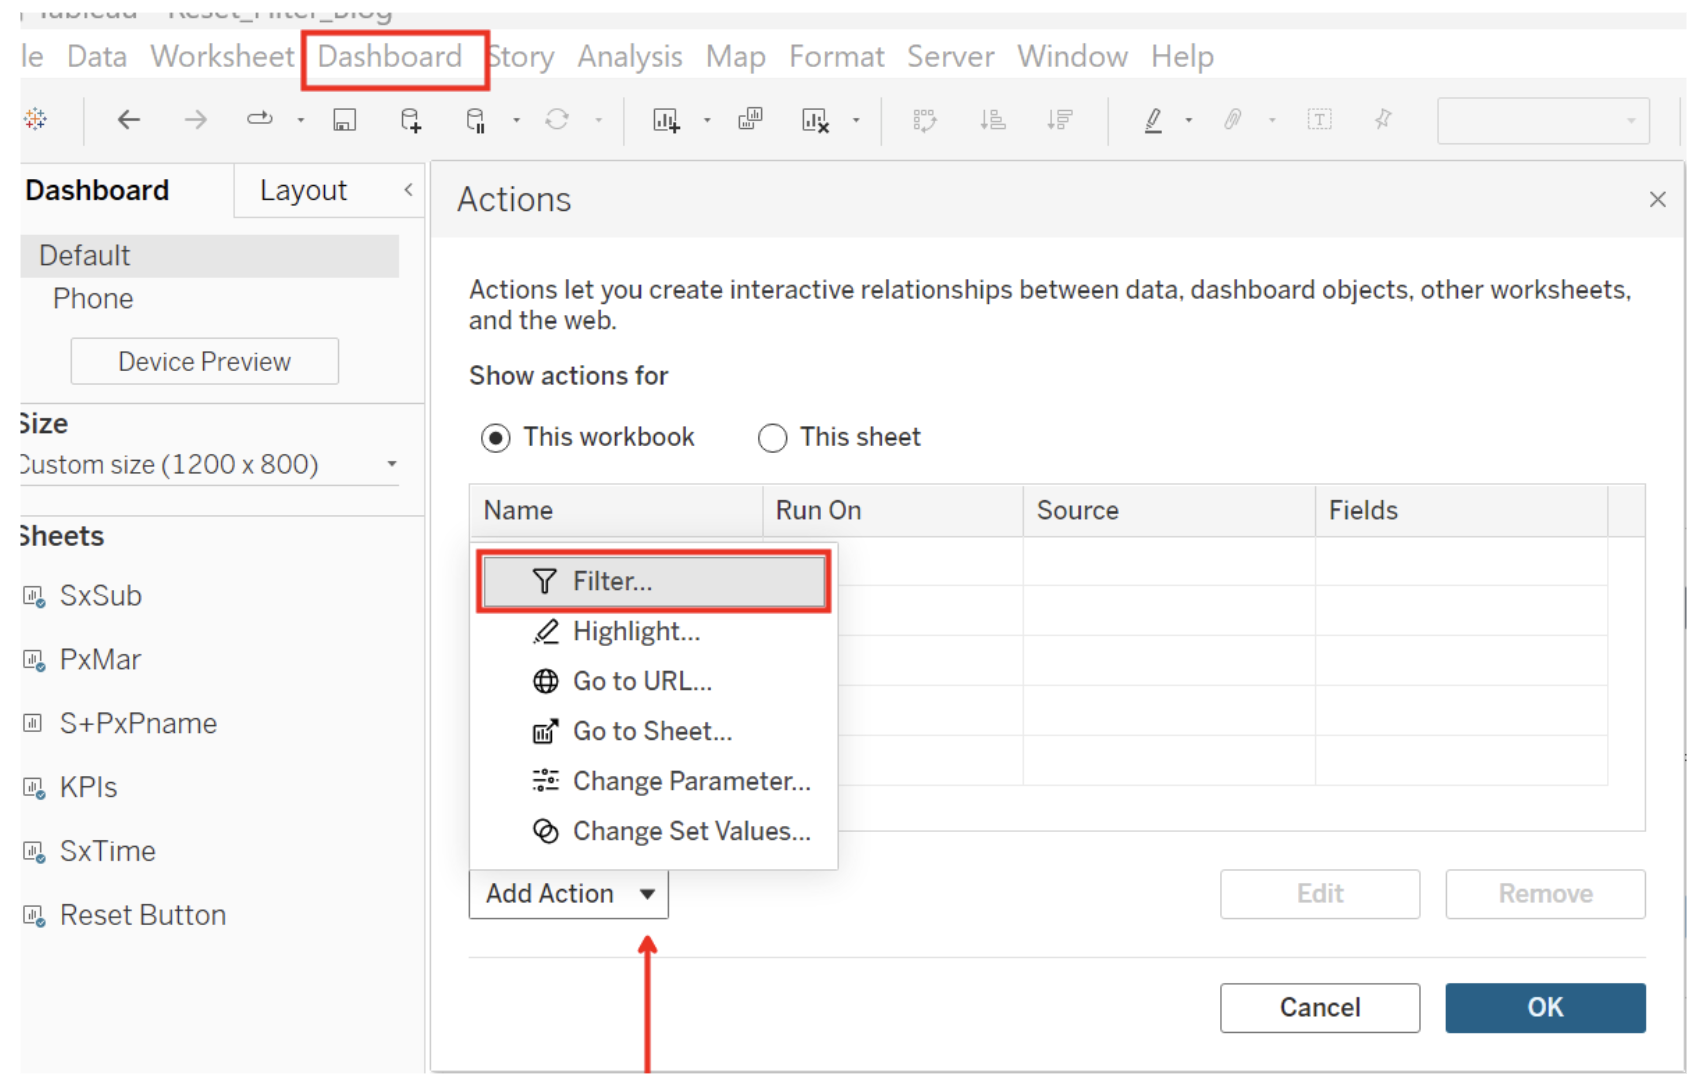Click the OK button
Image resolution: width=1700 pixels, height=1092 pixels.
coord(1545,1008)
